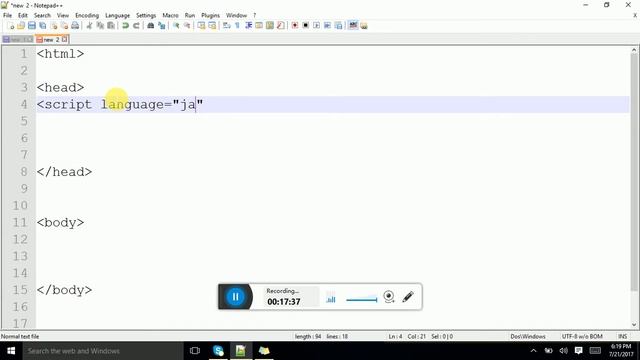This screenshot has height=360, width=640.
Task: Click the Zoom In toolbar icon
Action: [x=176, y=25]
